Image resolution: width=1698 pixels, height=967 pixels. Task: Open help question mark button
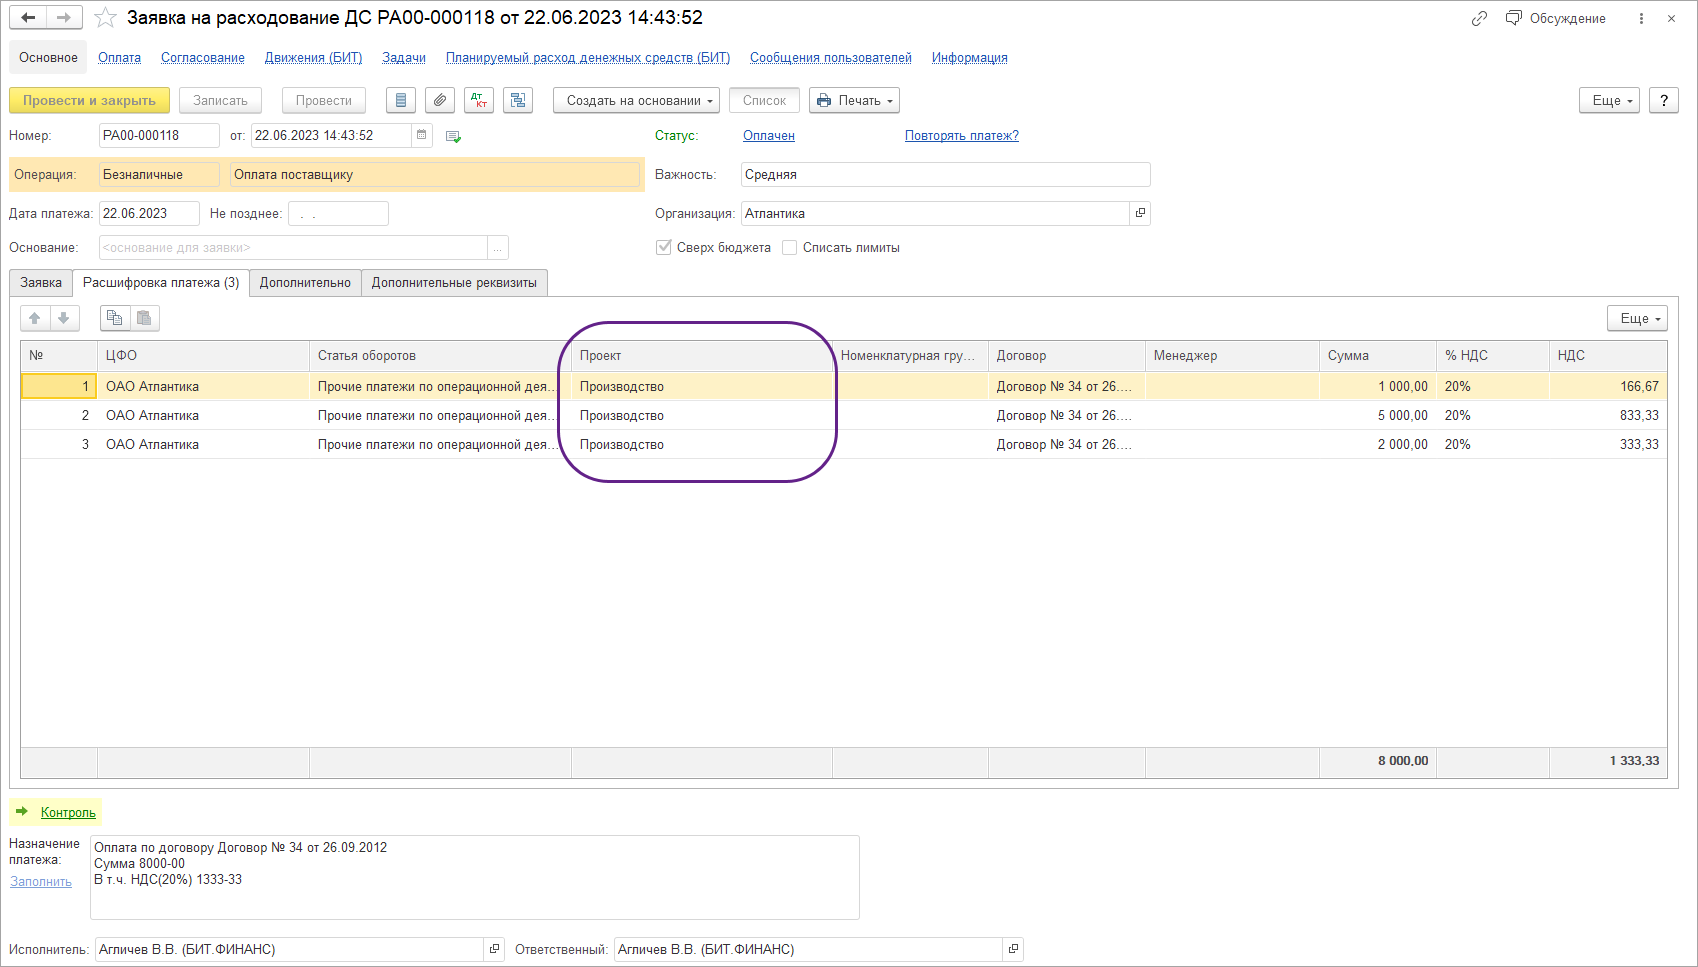point(1664,100)
